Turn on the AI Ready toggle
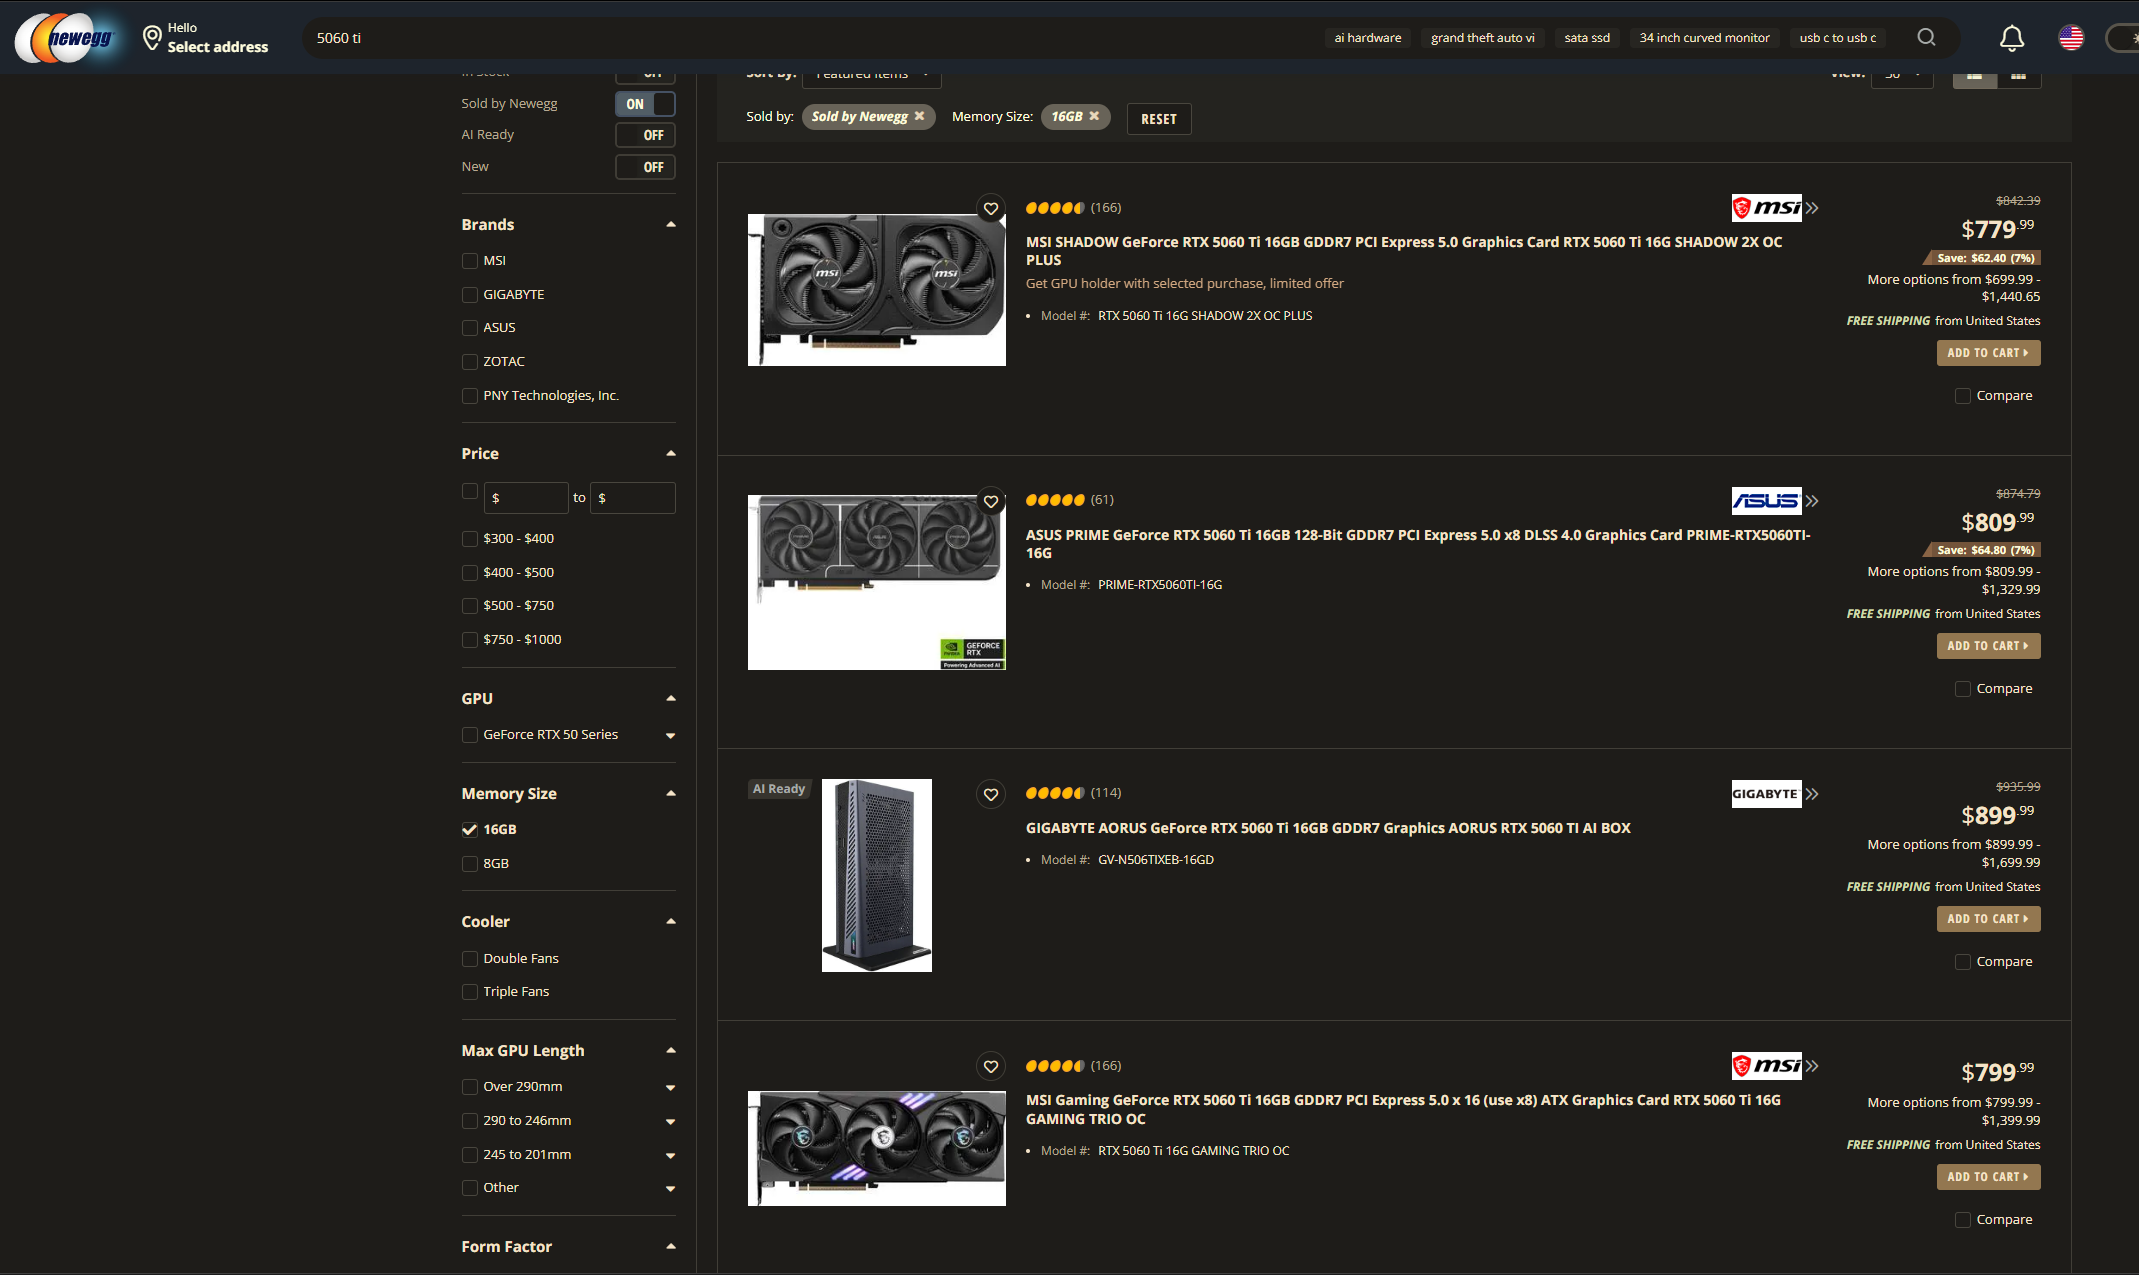Viewport: 2139px width, 1275px height. tap(645, 135)
